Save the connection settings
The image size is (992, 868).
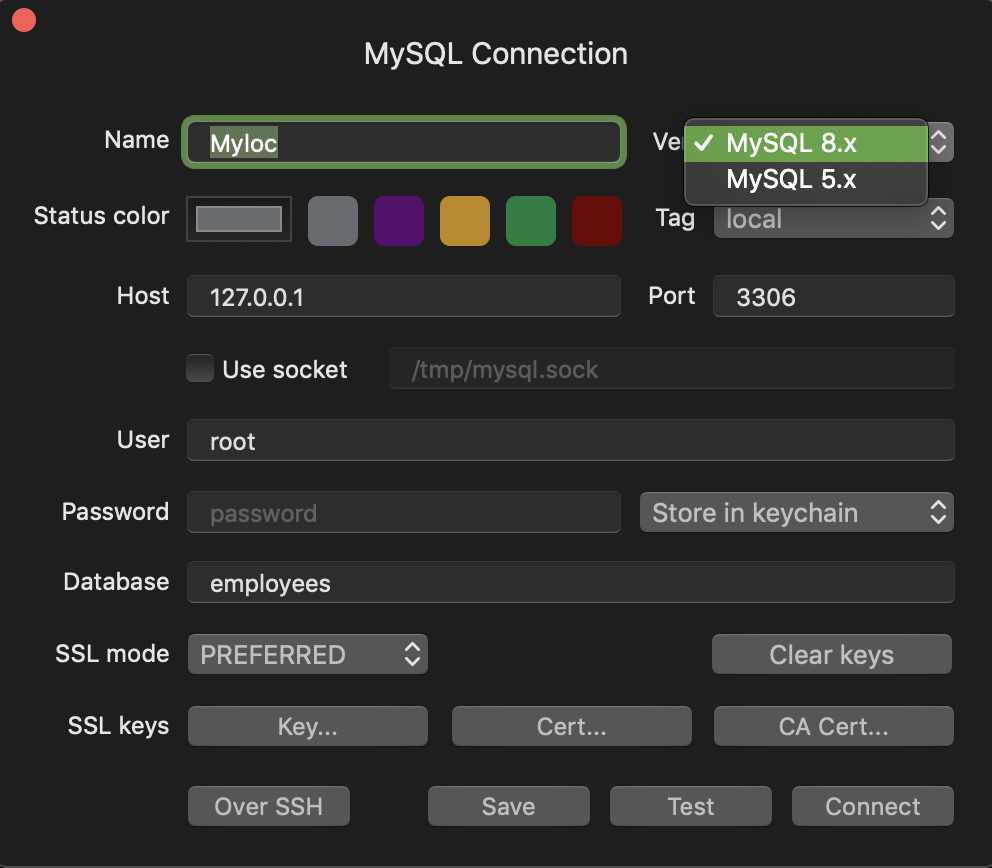tap(509, 806)
